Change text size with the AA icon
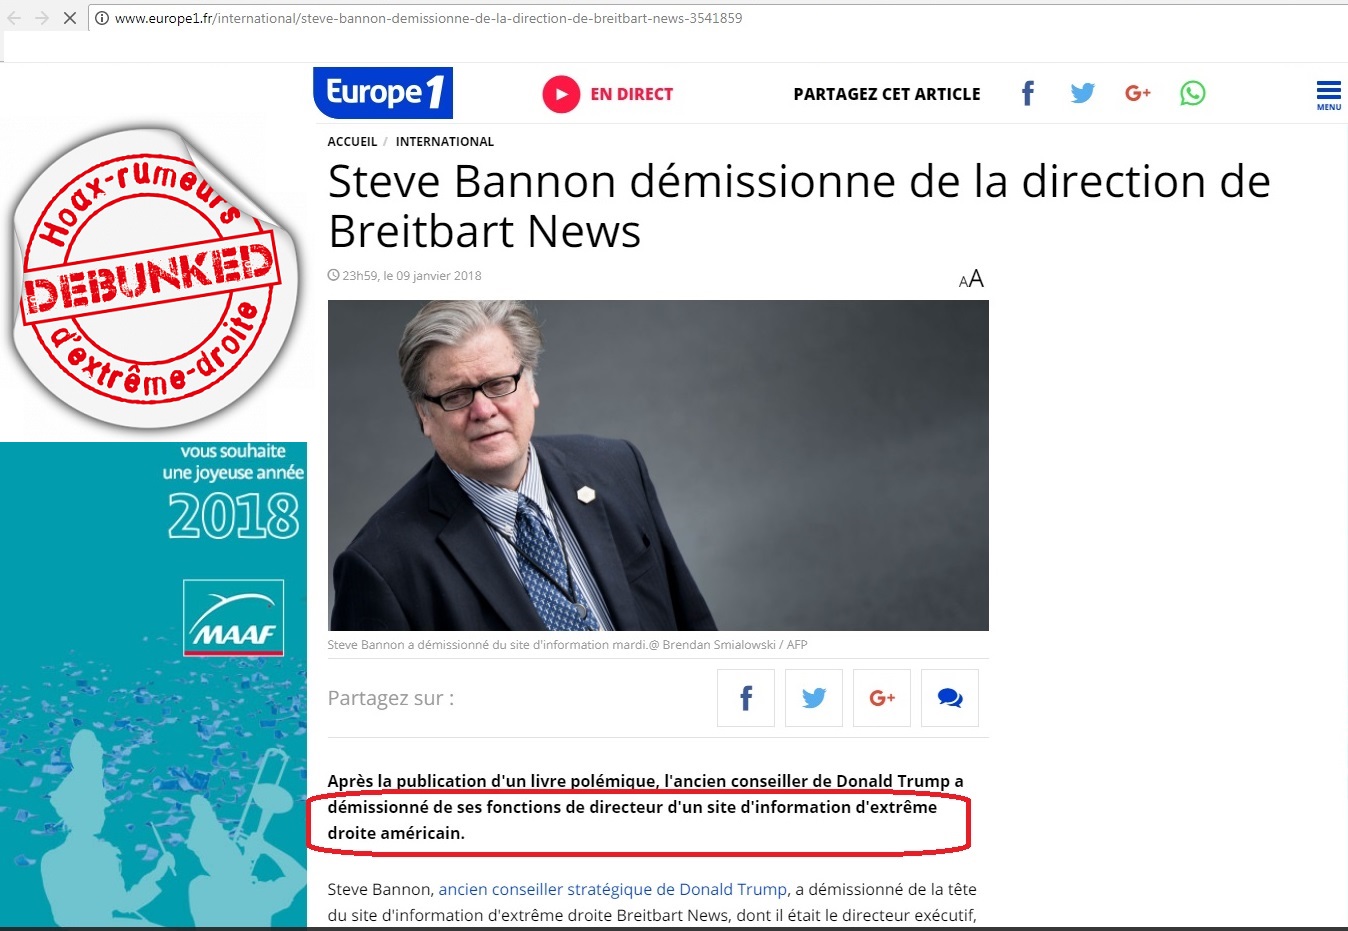 [x=971, y=279]
